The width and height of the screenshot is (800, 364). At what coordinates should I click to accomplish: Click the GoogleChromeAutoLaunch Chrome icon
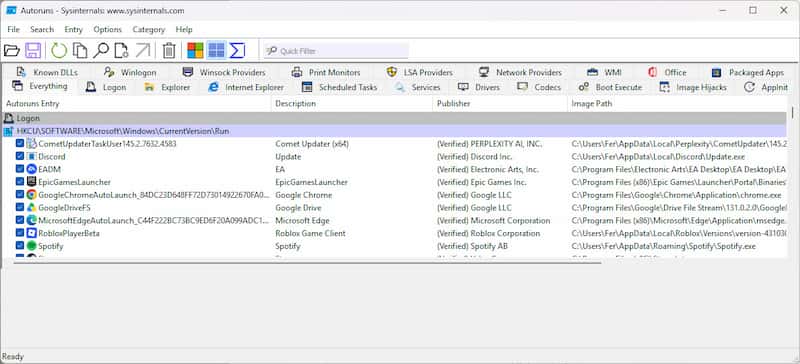pyautogui.click(x=32, y=195)
